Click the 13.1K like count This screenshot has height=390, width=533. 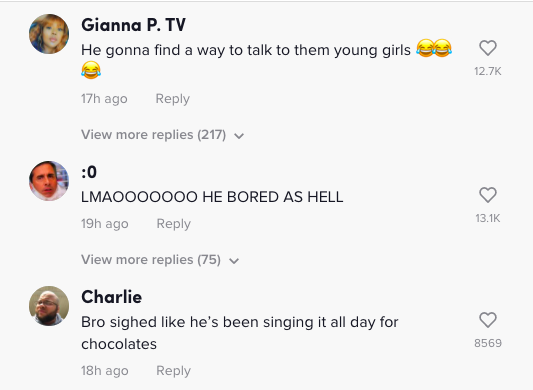[x=488, y=218]
